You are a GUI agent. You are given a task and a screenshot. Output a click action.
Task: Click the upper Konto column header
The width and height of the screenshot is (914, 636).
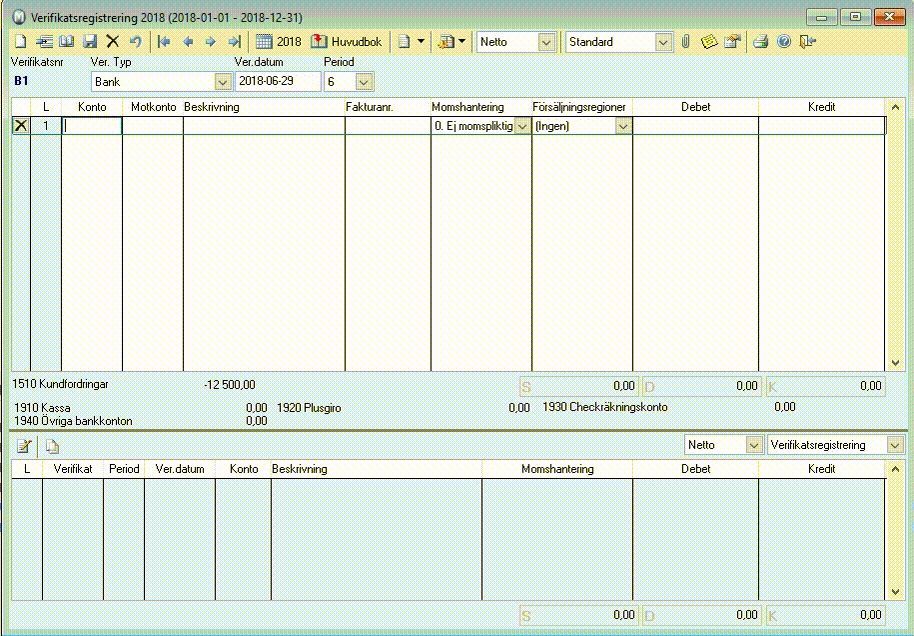click(x=92, y=107)
